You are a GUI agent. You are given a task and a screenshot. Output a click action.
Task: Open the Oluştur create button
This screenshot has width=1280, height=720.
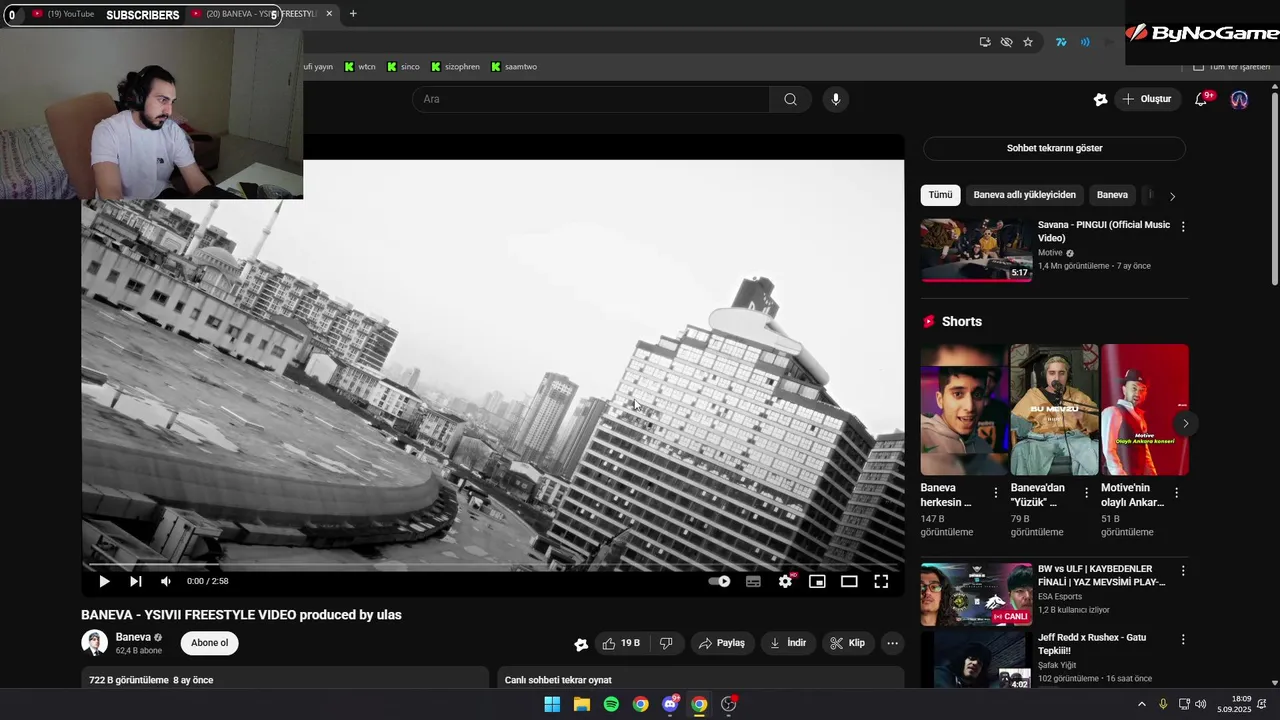click(x=1147, y=99)
